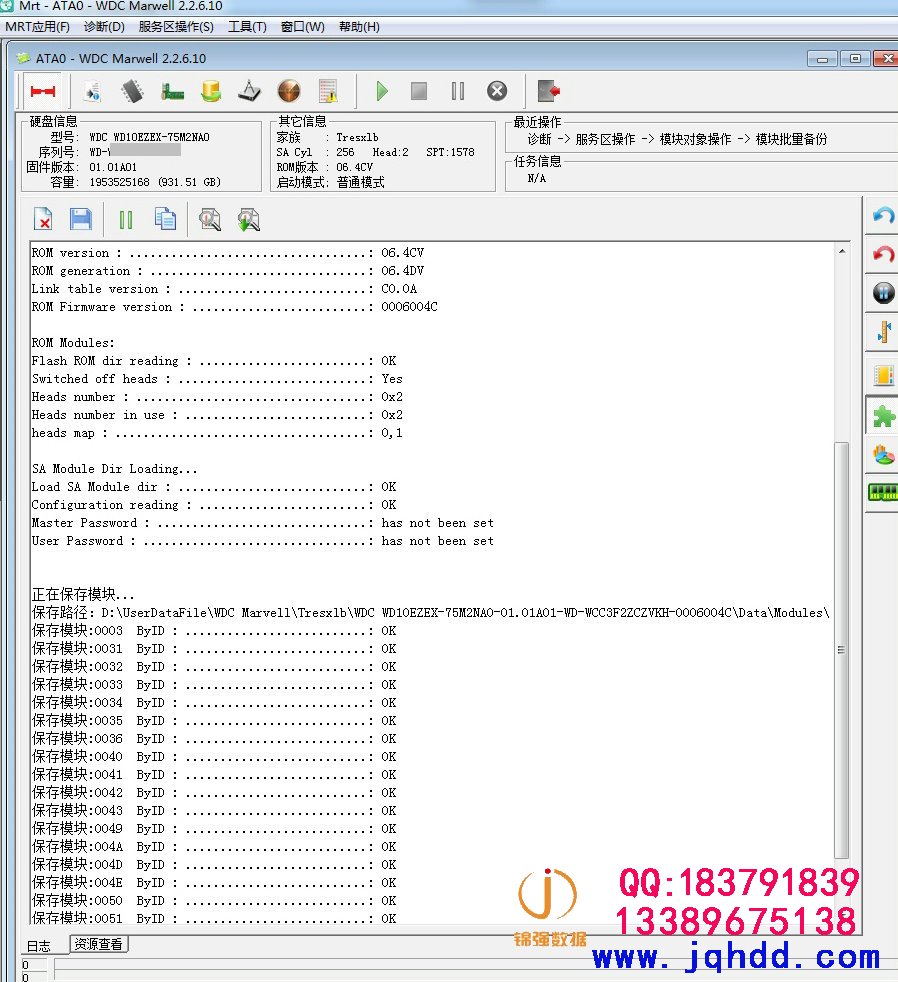Viewport: 898px width, 982px height.
Task: Click the exit door with red arrow icon
Action: (x=549, y=91)
